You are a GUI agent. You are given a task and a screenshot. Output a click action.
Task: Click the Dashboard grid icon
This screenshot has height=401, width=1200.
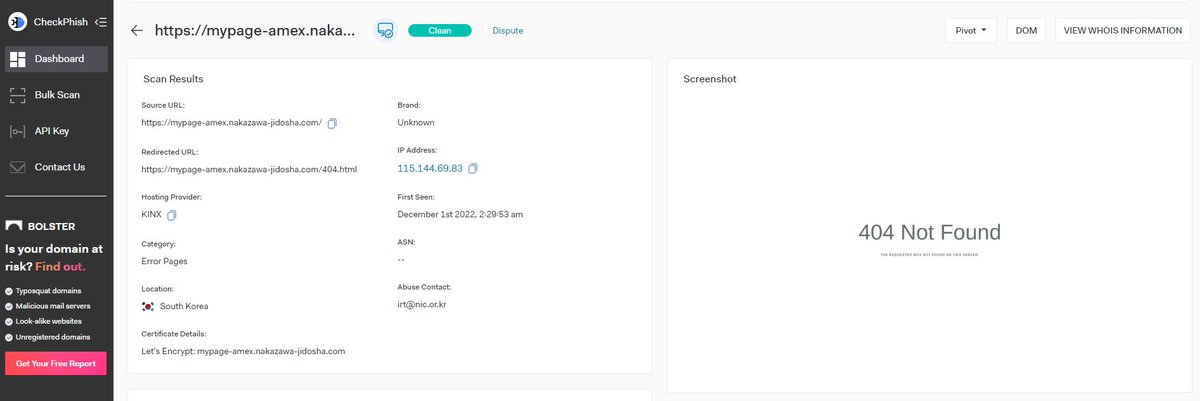[17, 59]
